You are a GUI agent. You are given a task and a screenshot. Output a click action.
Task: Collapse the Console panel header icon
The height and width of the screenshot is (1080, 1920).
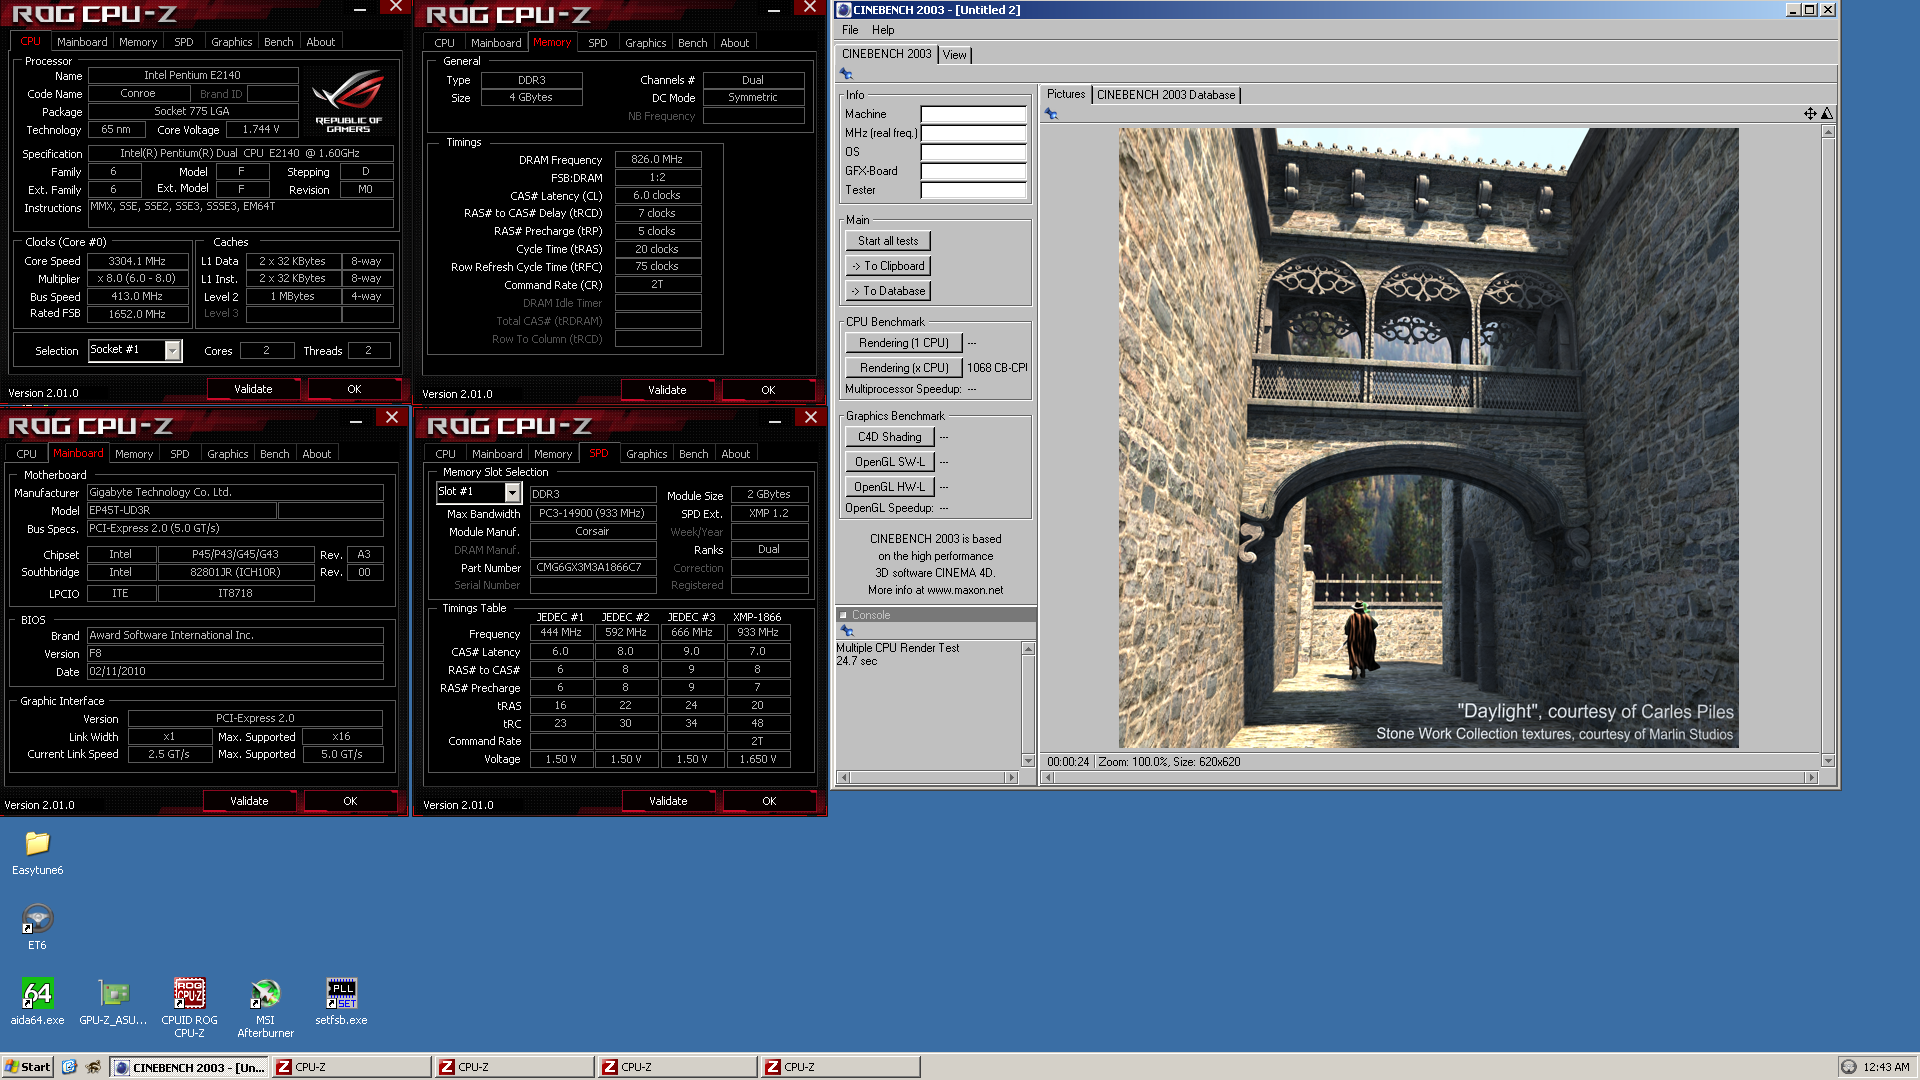point(843,615)
